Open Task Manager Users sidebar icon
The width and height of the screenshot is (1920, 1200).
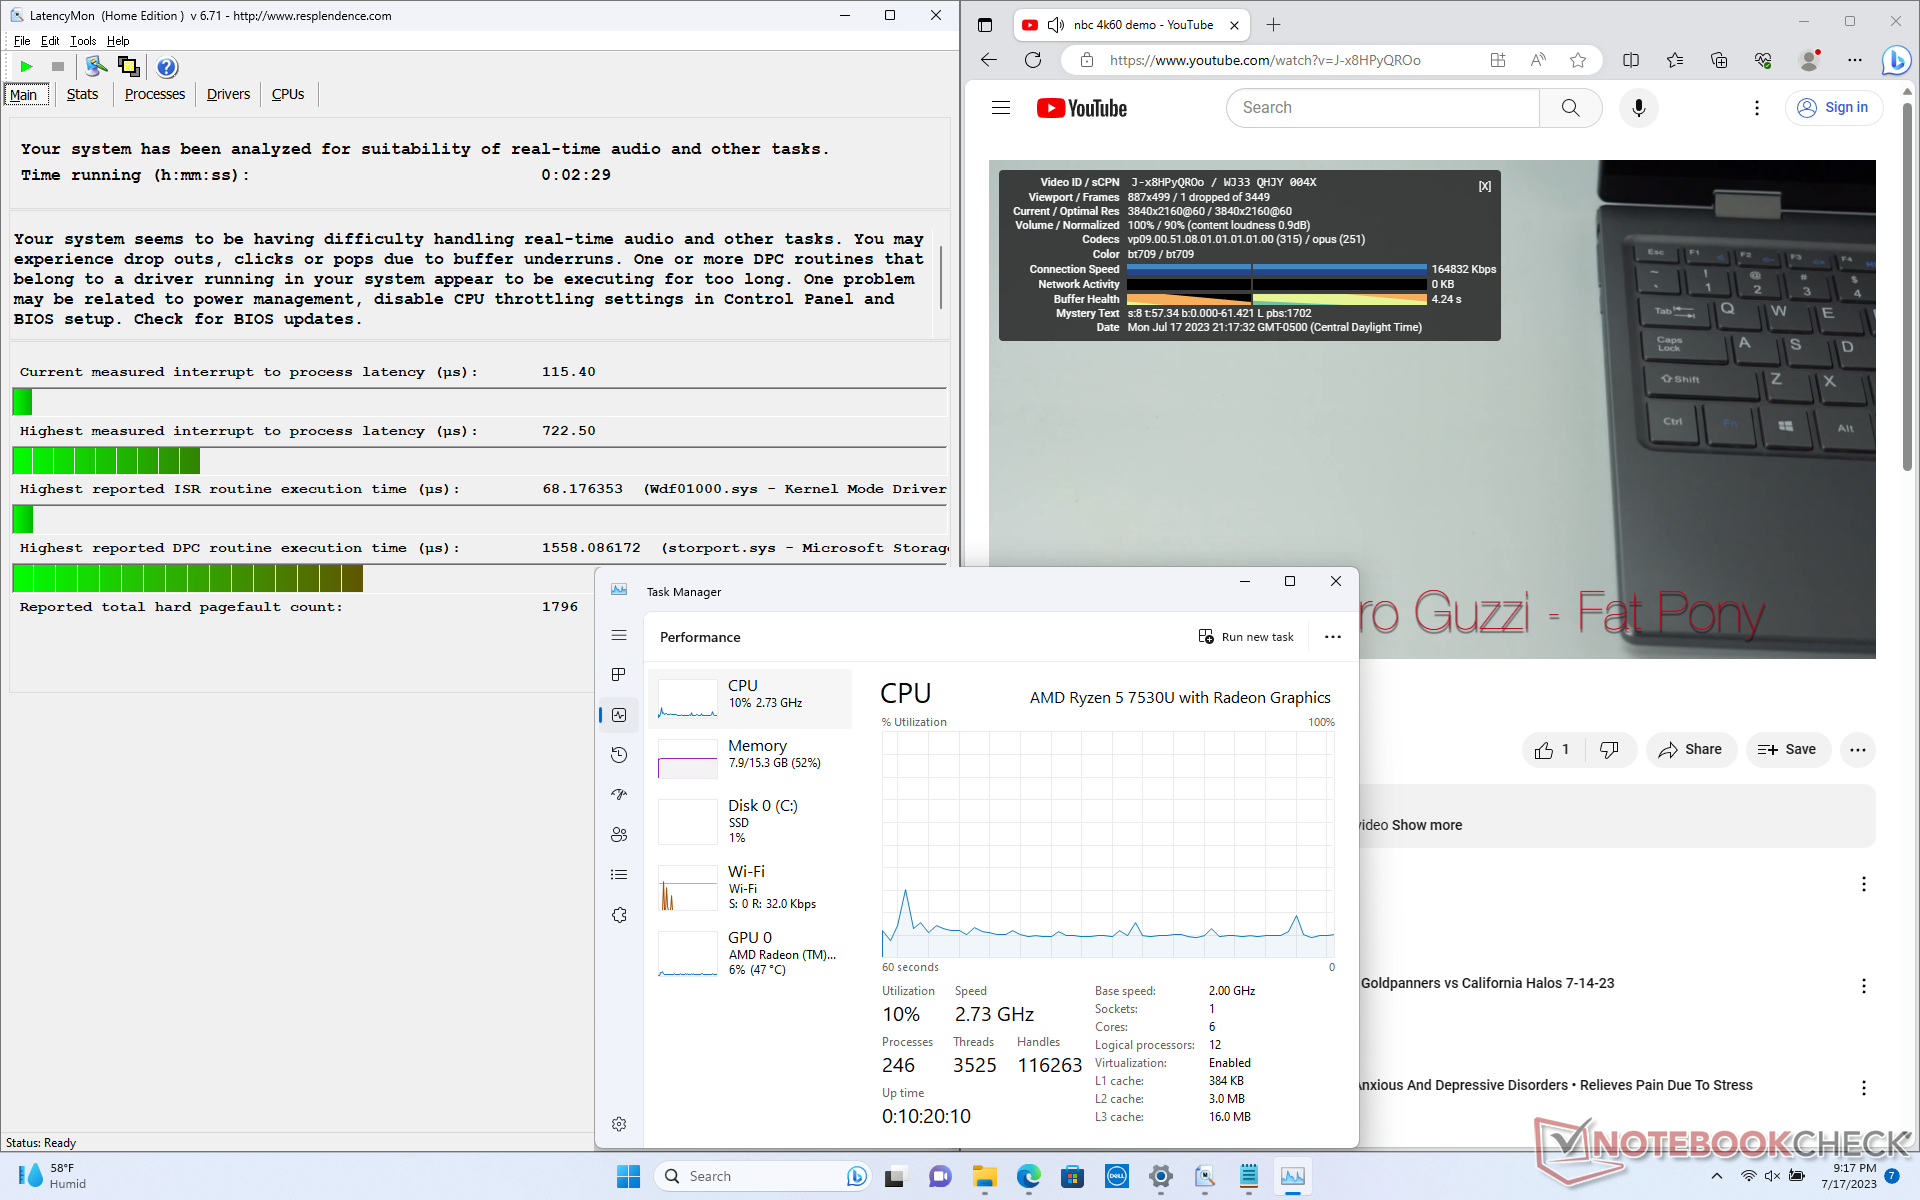coord(619,835)
